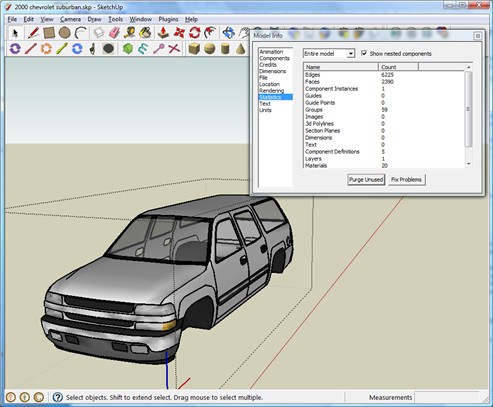This screenshot has height=407, width=493.
Task: Click the Tape Measure tool
Action: click(130, 33)
